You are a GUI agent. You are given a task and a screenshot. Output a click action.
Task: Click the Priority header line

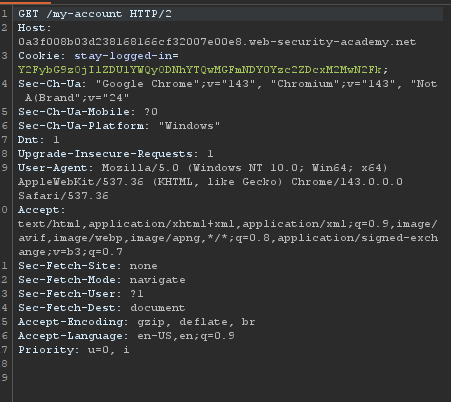pos(74,350)
